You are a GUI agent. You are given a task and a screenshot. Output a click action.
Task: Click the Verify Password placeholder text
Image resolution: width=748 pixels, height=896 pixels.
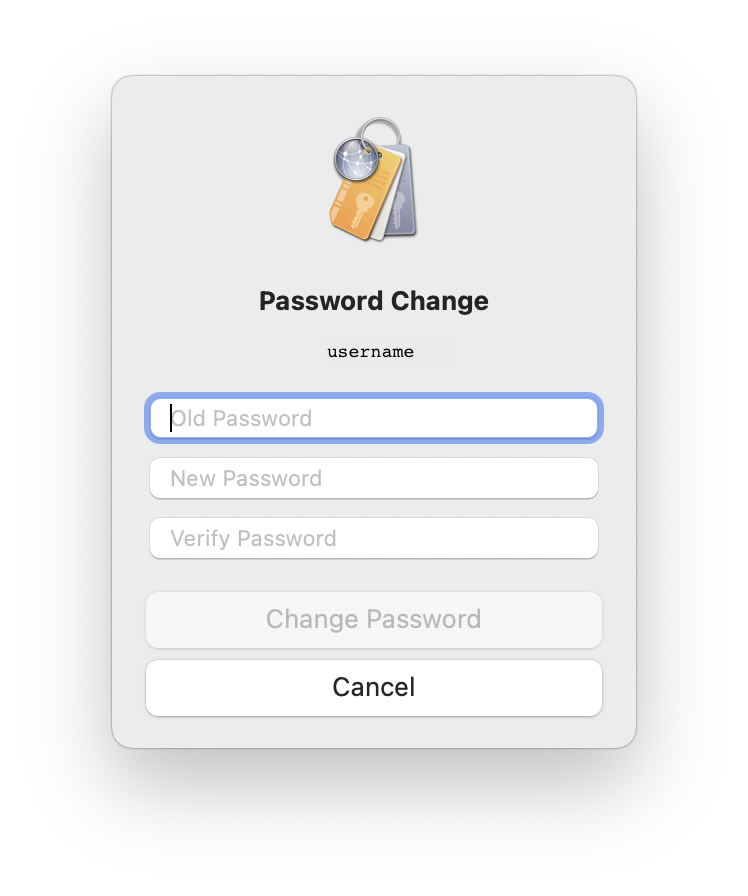coord(253,538)
